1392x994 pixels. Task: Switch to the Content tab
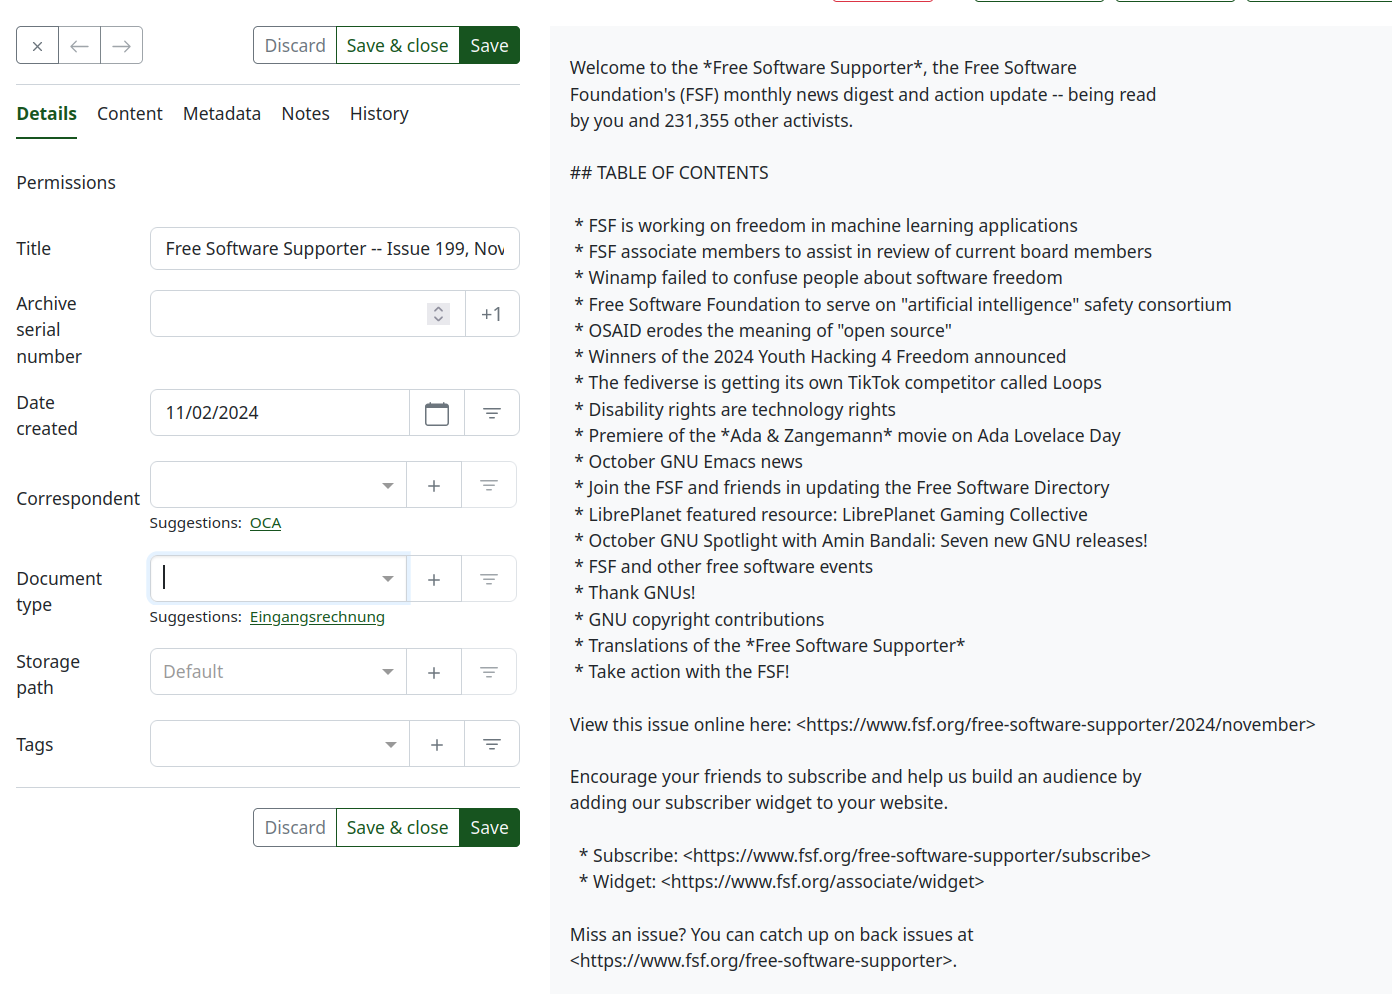click(129, 114)
